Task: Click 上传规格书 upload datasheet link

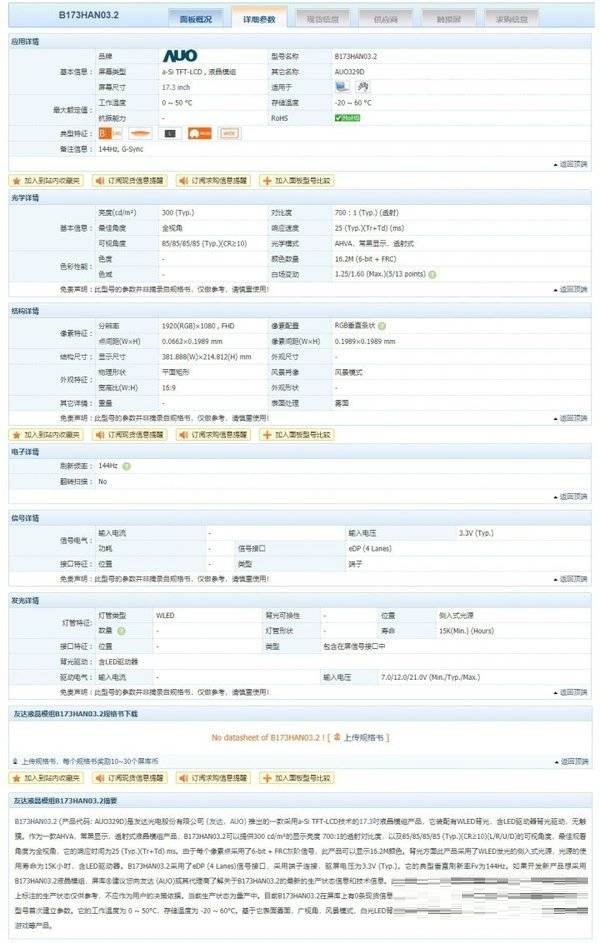Action: coord(366,737)
